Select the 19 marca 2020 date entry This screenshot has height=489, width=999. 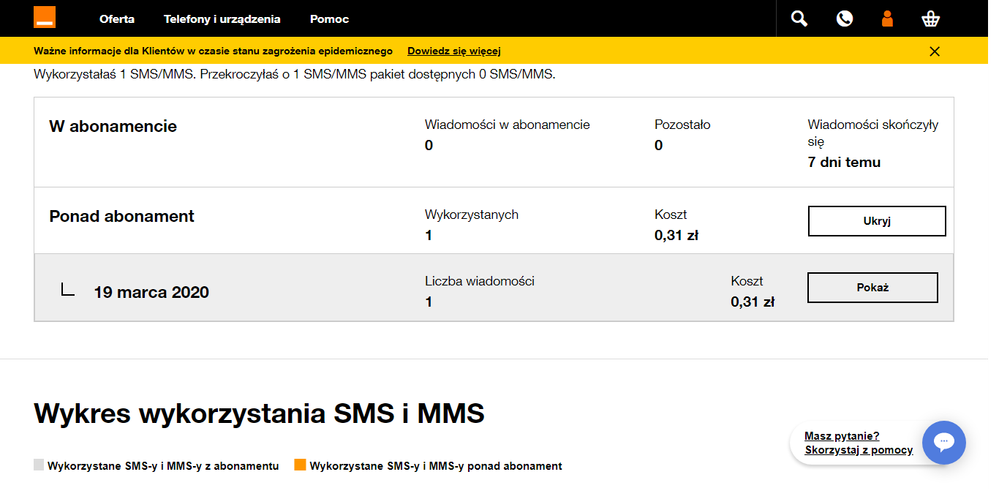pos(151,293)
